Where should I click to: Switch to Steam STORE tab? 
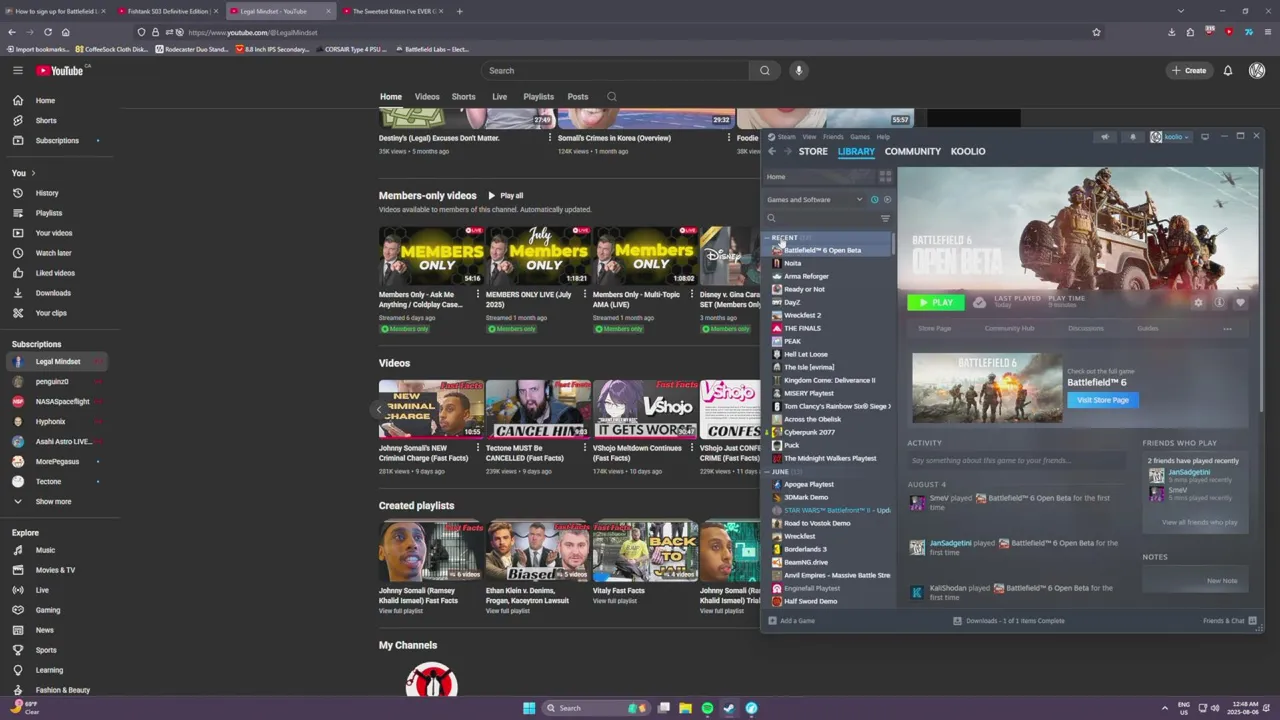(x=813, y=151)
